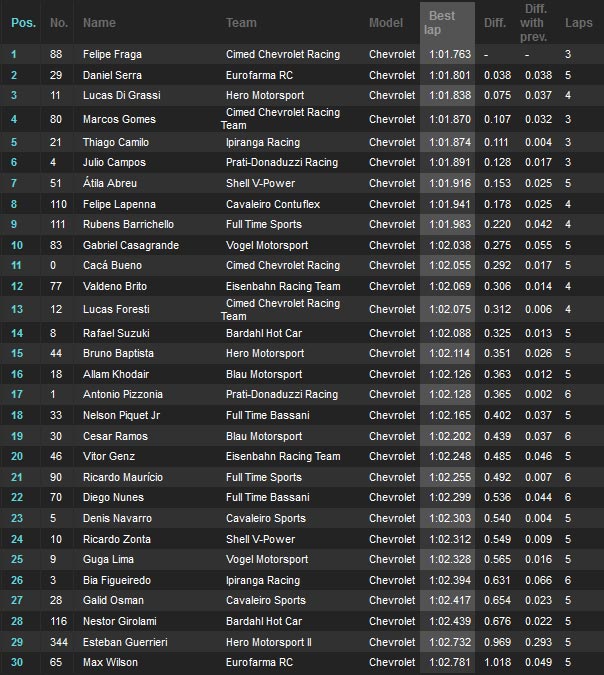Image resolution: width=604 pixels, height=675 pixels.
Task: Select driver name Lucas Foresti
Action: (x=116, y=310)
